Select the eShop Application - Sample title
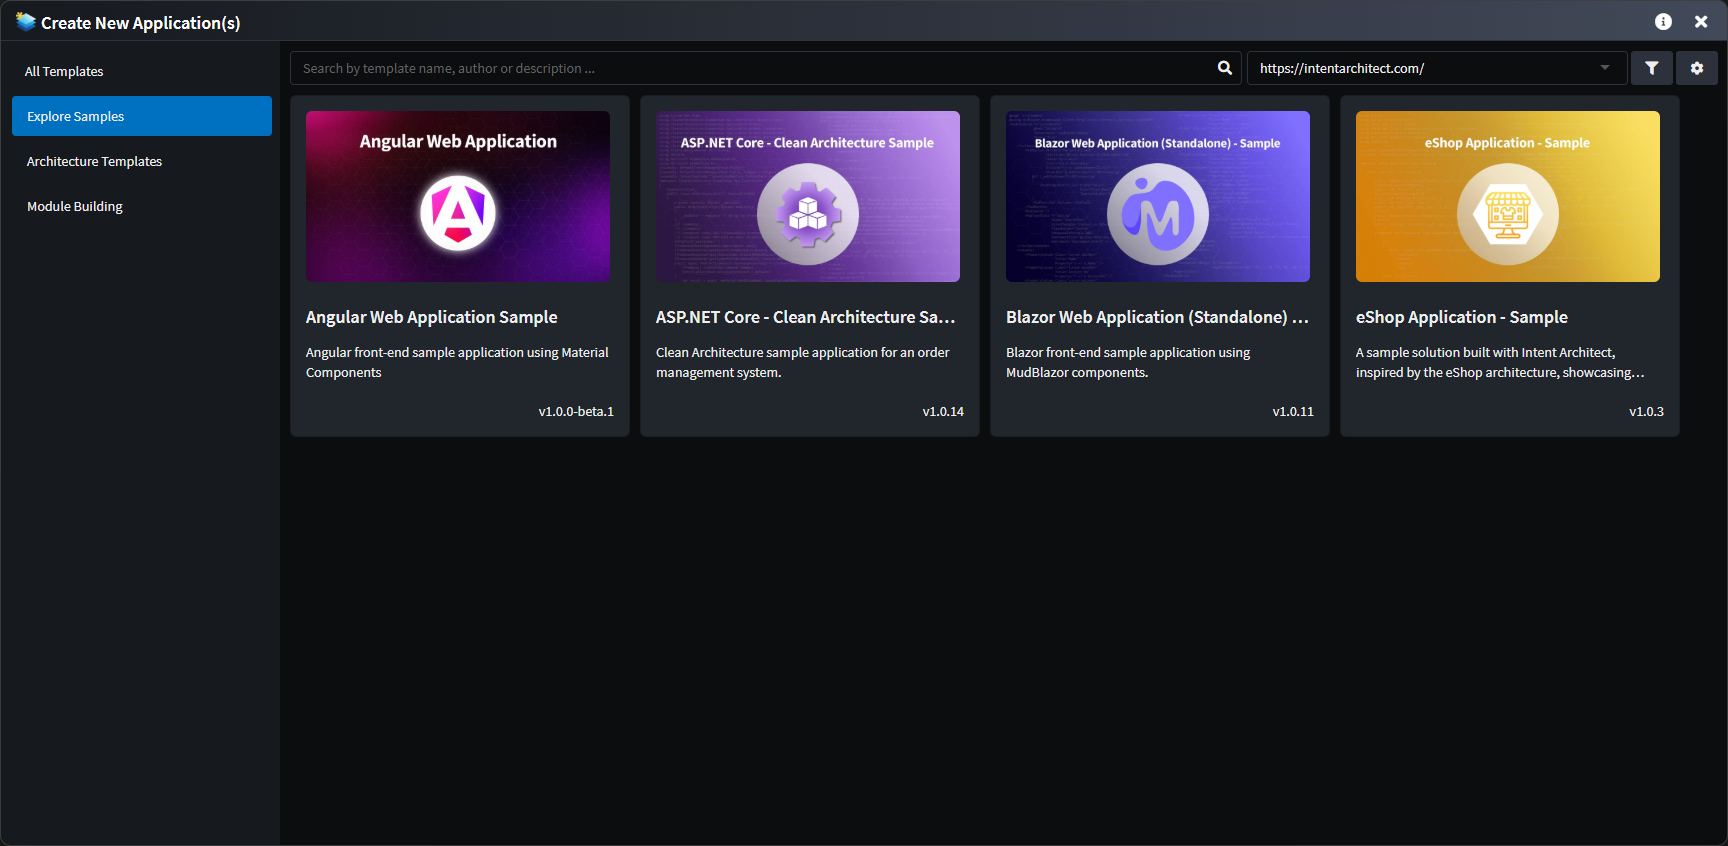The image size is (1728, 846). click(x=1462, y=317)
